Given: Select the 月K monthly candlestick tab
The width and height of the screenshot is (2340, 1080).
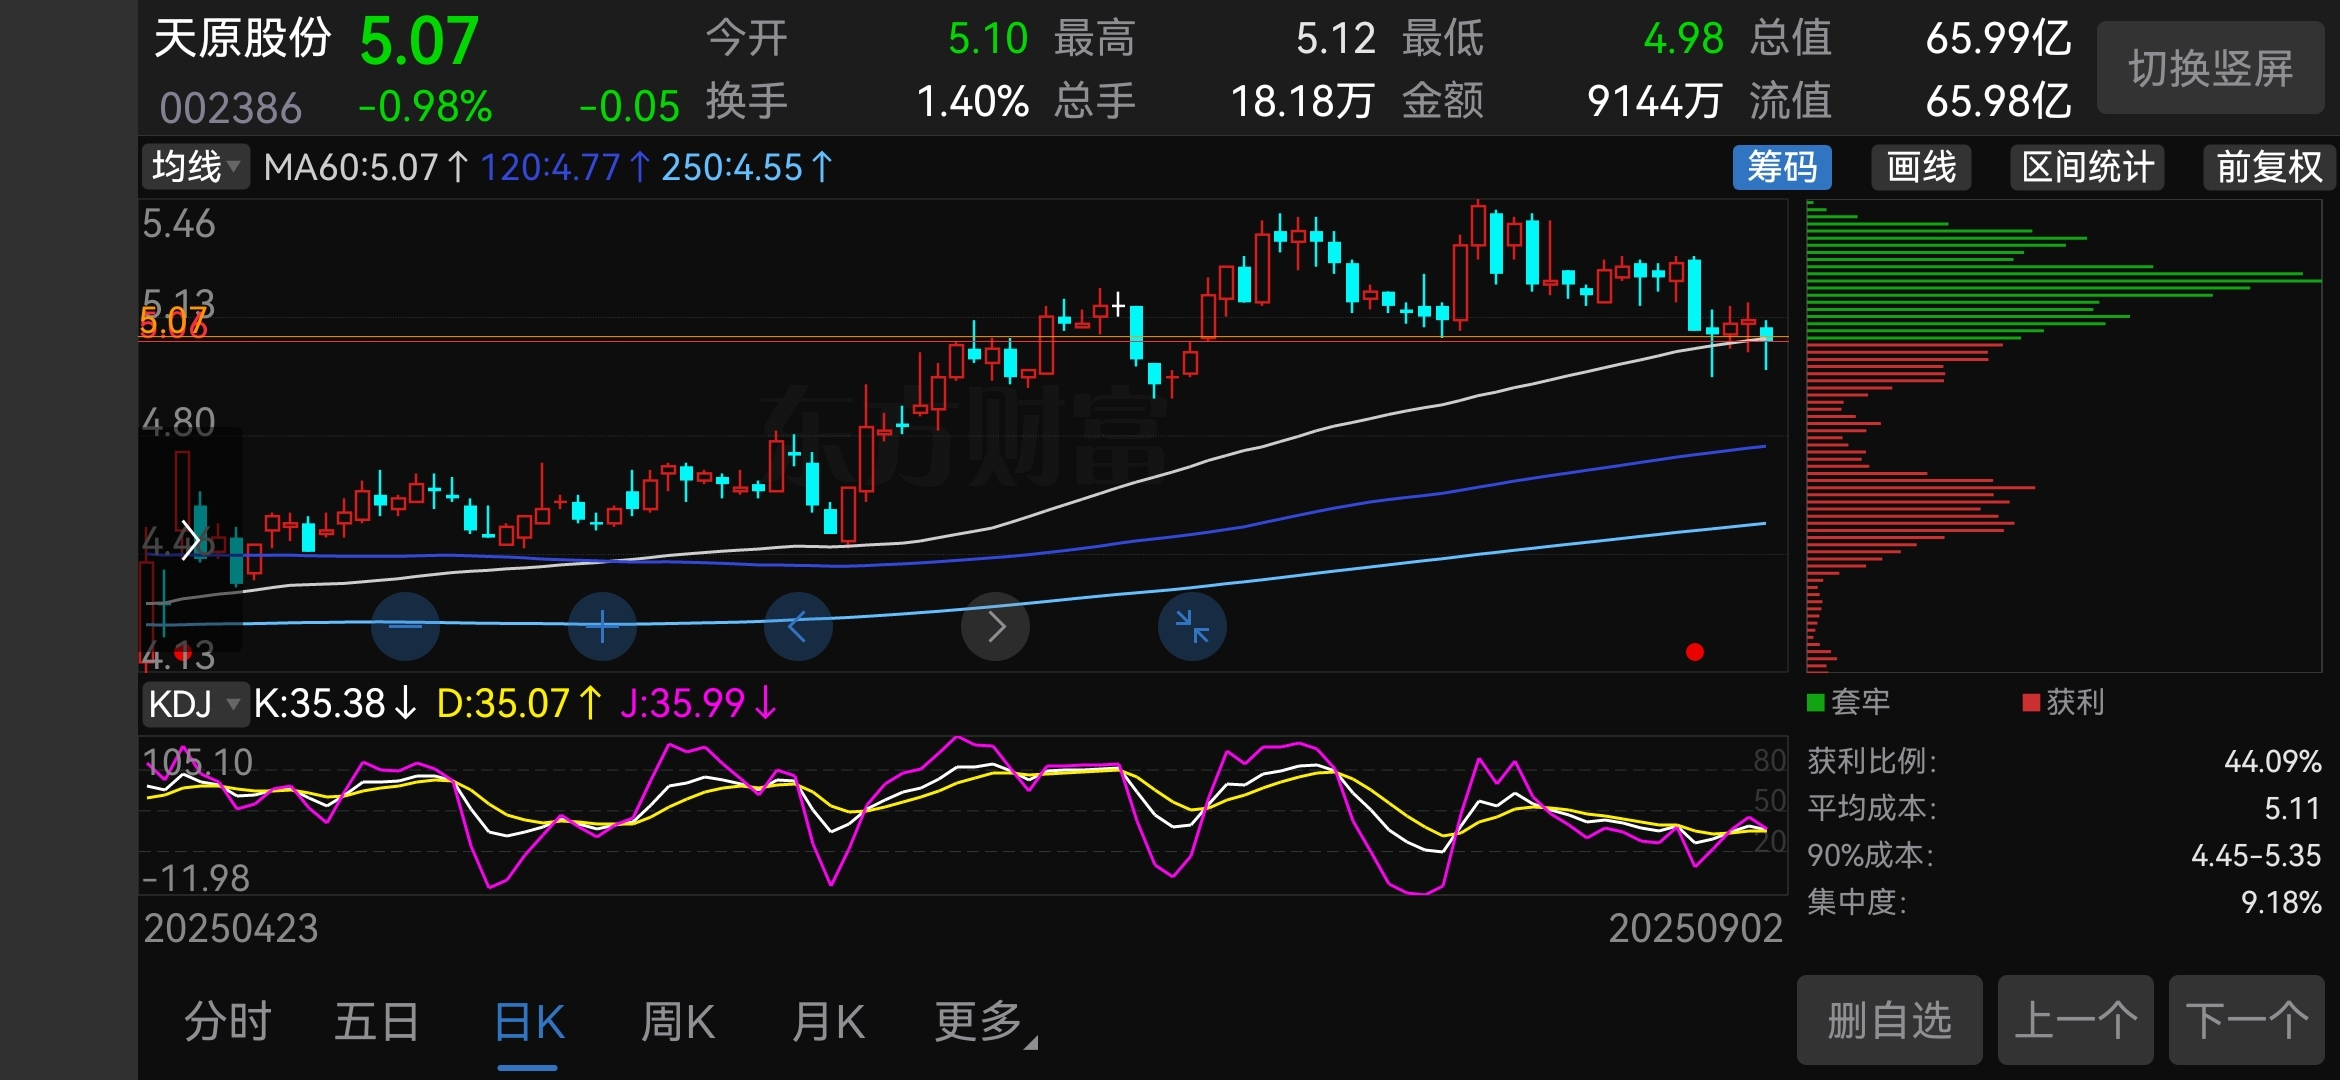Looking at the screenshot, I should (828, 1022).
